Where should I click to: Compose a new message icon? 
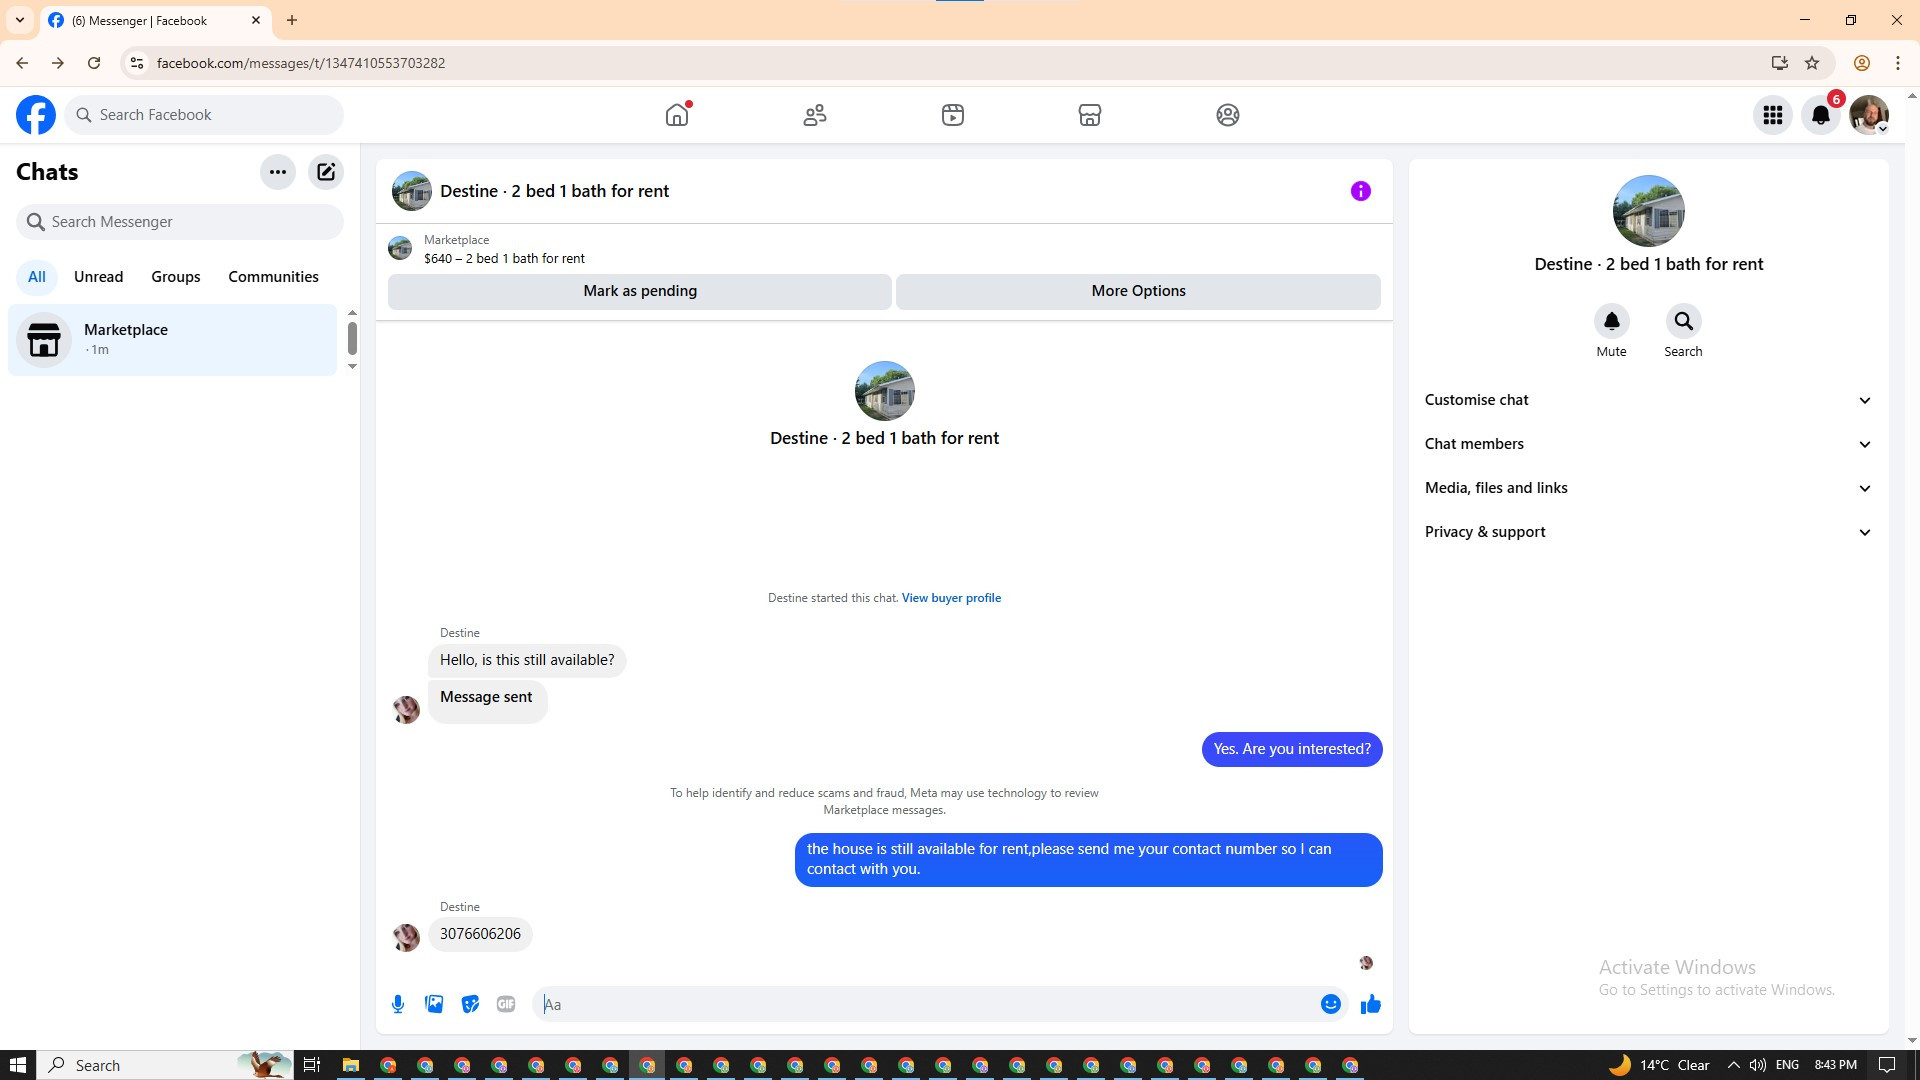[x=326, y=172]
